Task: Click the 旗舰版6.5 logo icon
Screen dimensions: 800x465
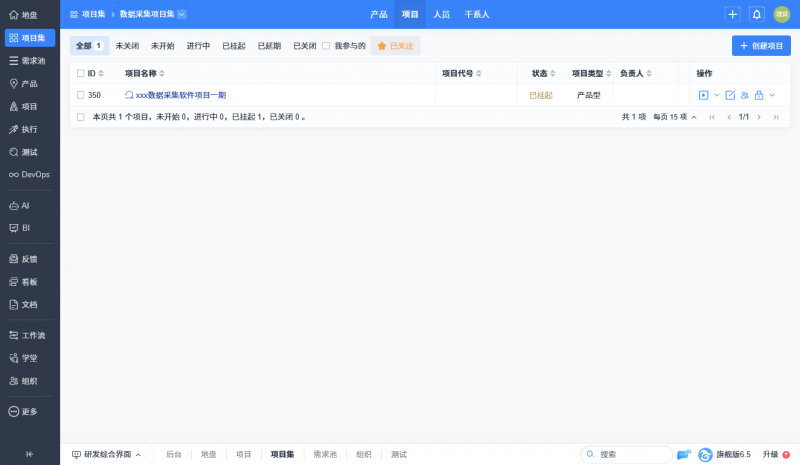Action: [705, 454]
